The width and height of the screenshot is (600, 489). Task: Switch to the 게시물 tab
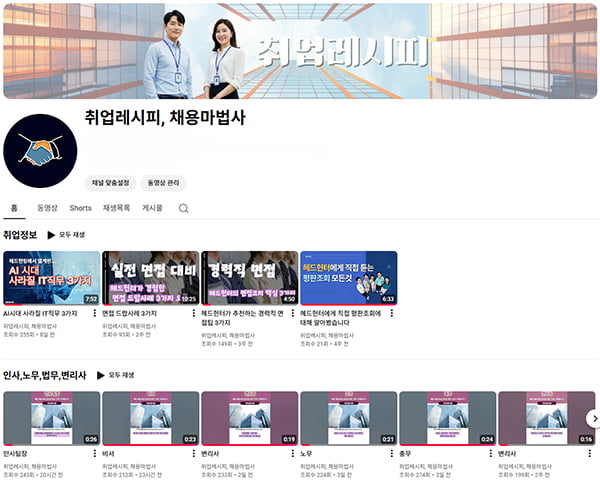tap(152, 208)
